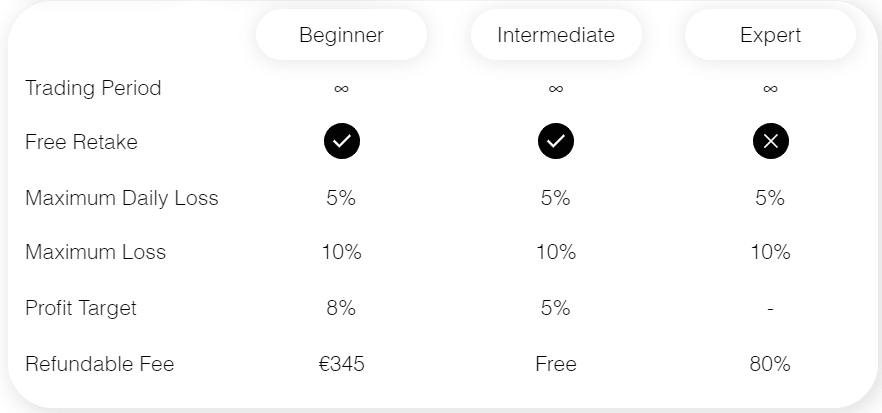This screenshot has width=882, height=413.
Task: Click the Expert free retake X icon
Action: click(770, 142)
